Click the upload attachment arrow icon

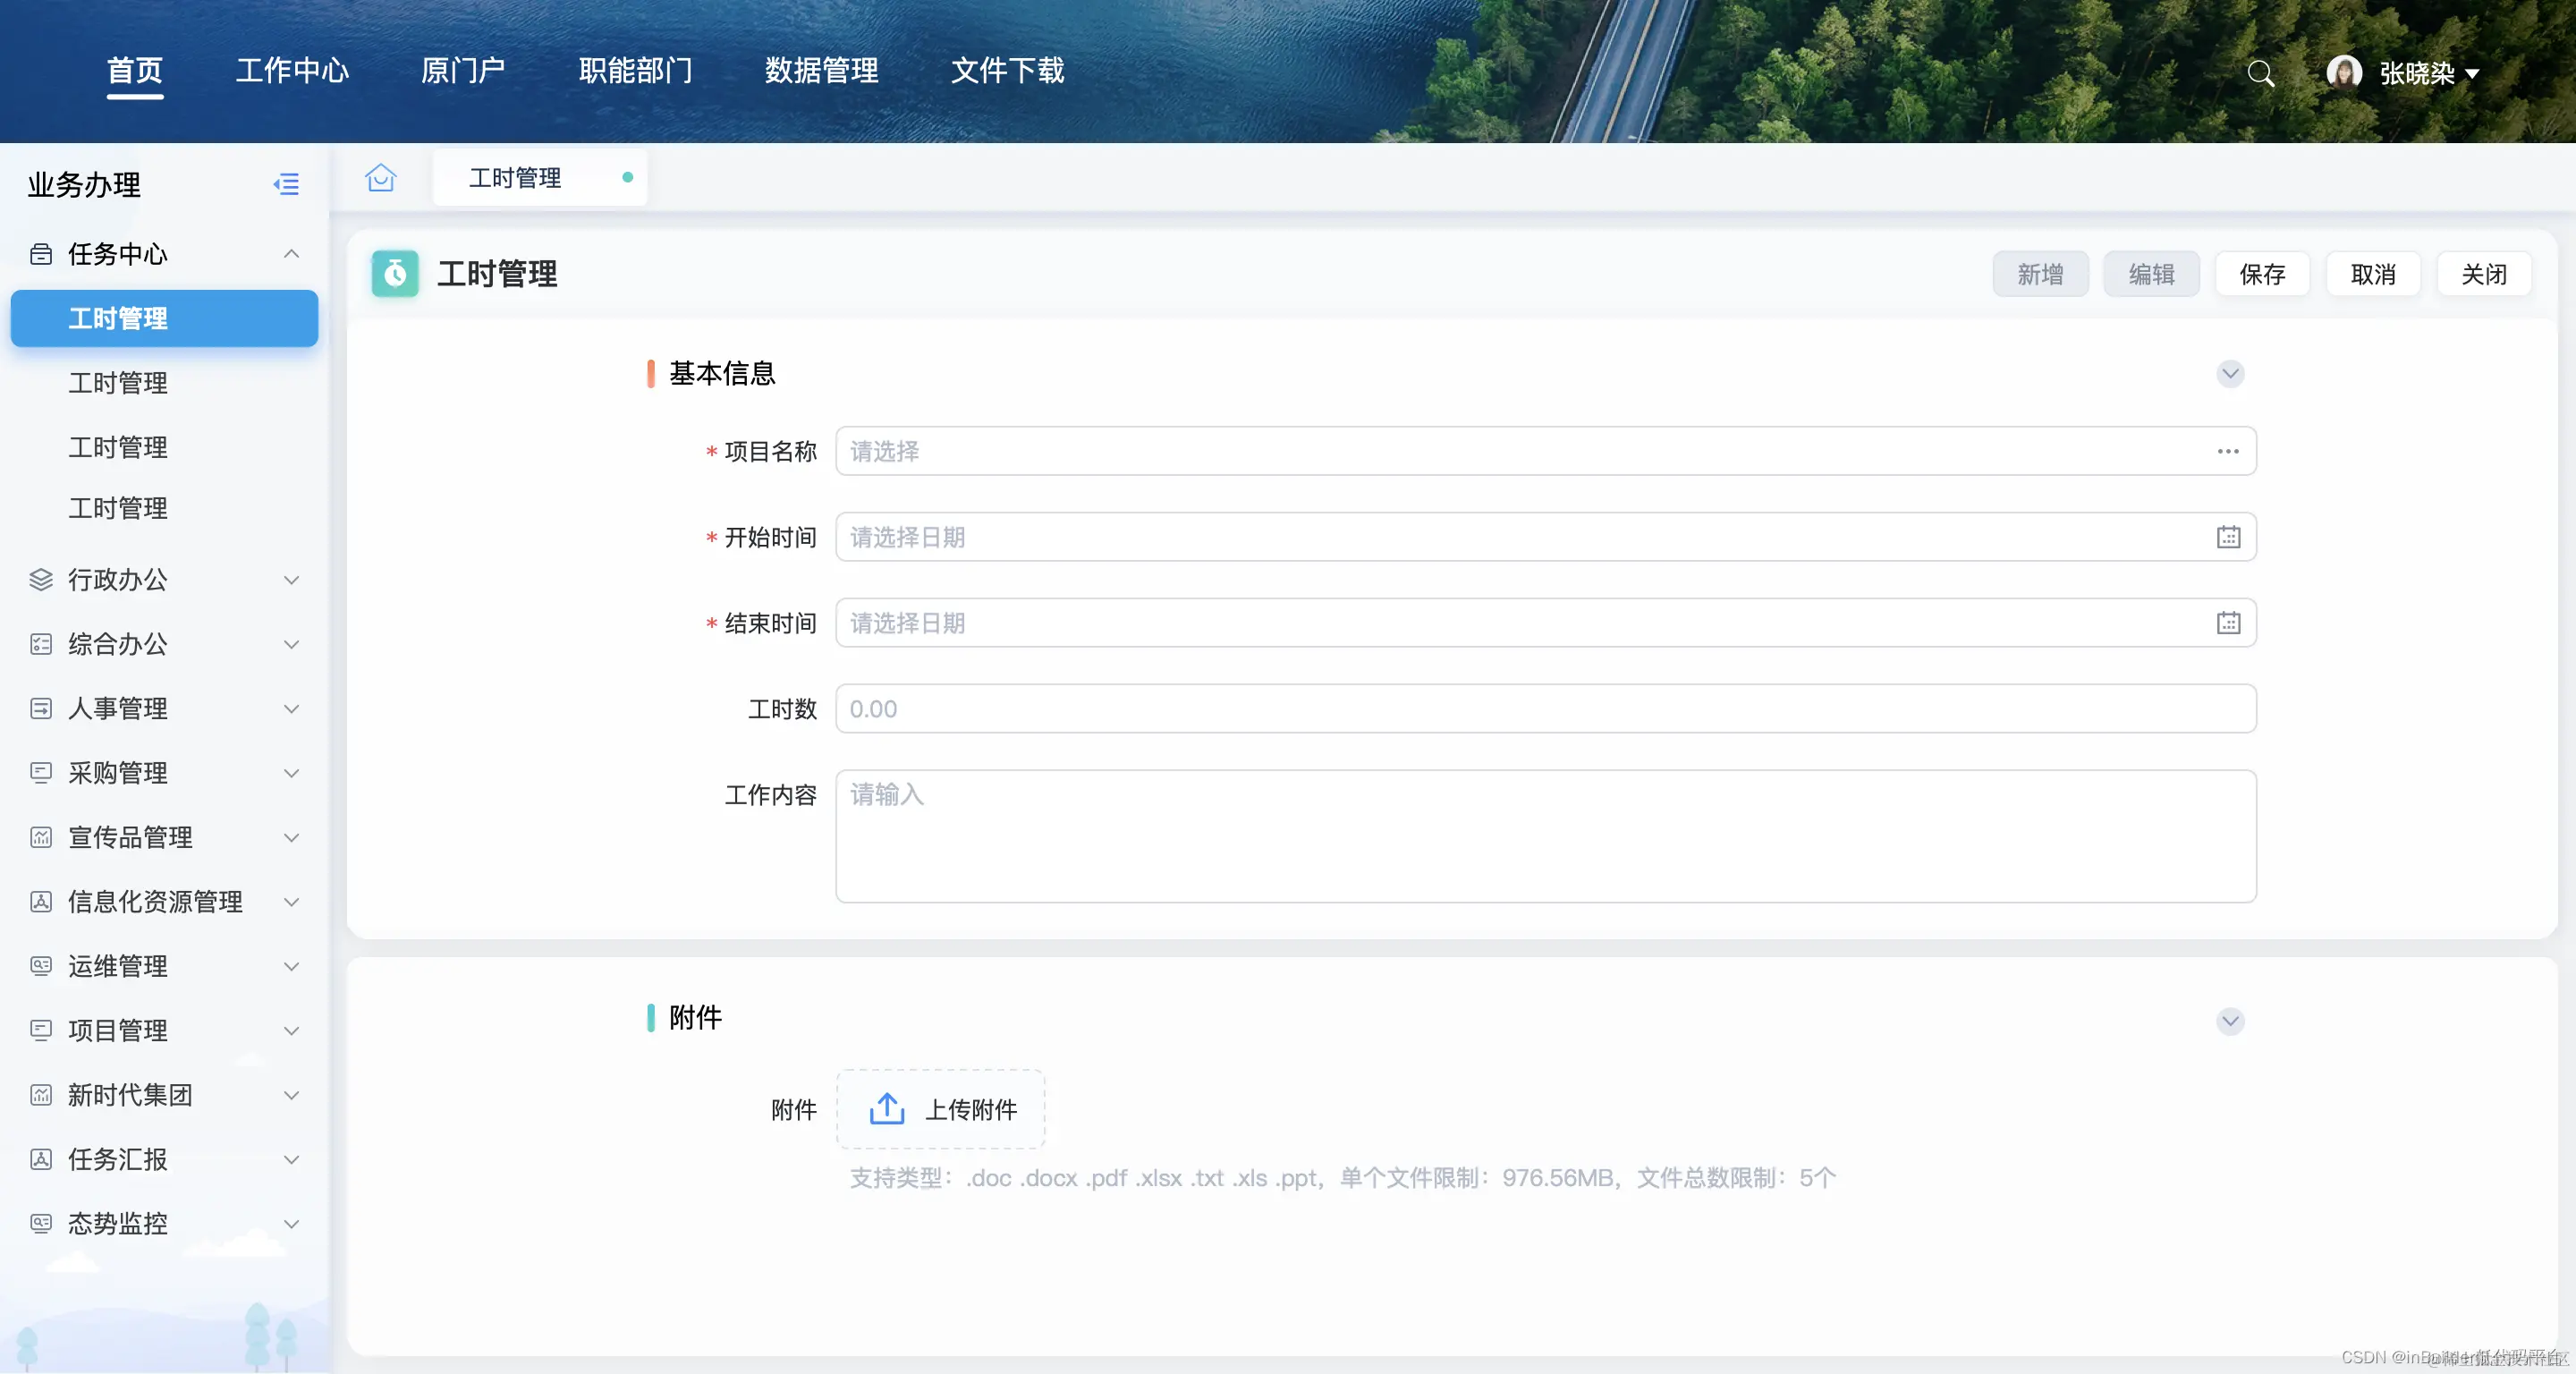[886, 1108]
